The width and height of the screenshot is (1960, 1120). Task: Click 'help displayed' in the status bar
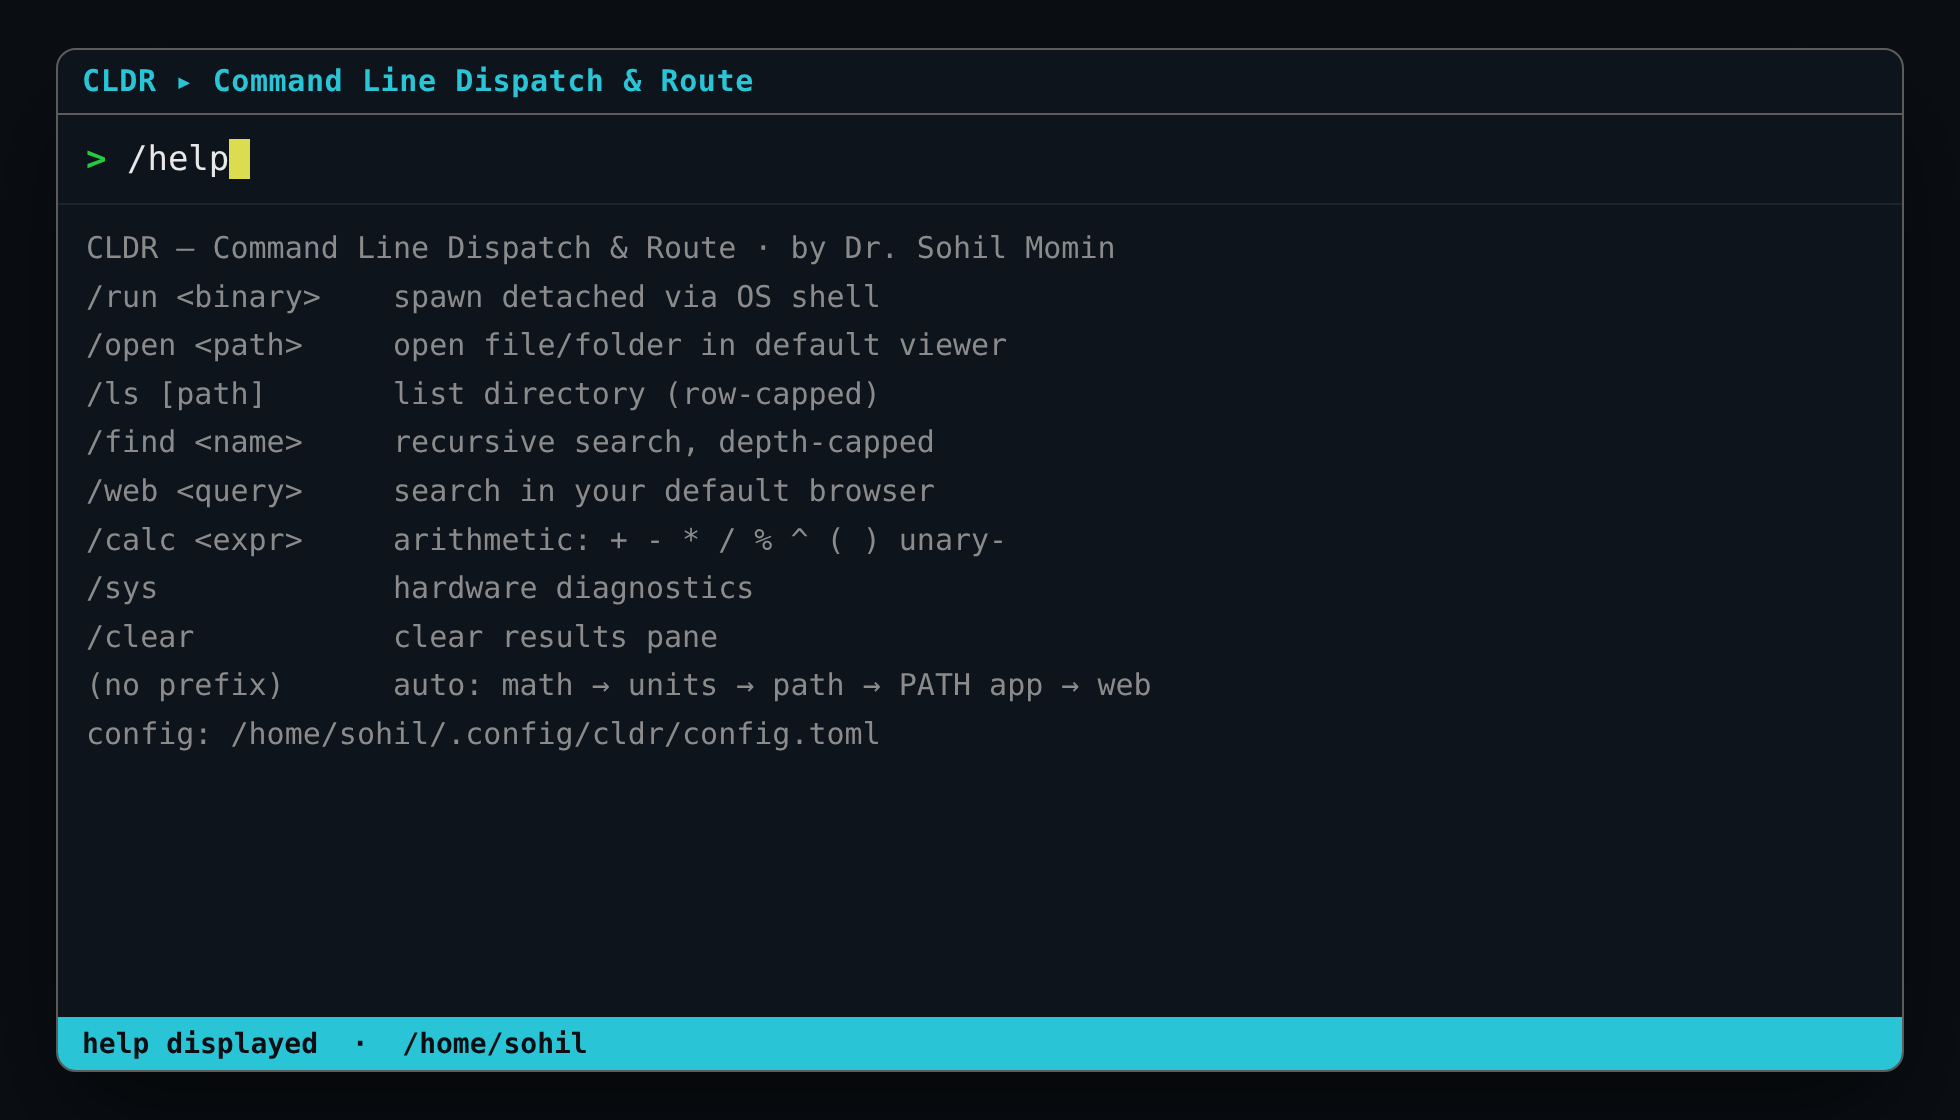(200, 1044)
